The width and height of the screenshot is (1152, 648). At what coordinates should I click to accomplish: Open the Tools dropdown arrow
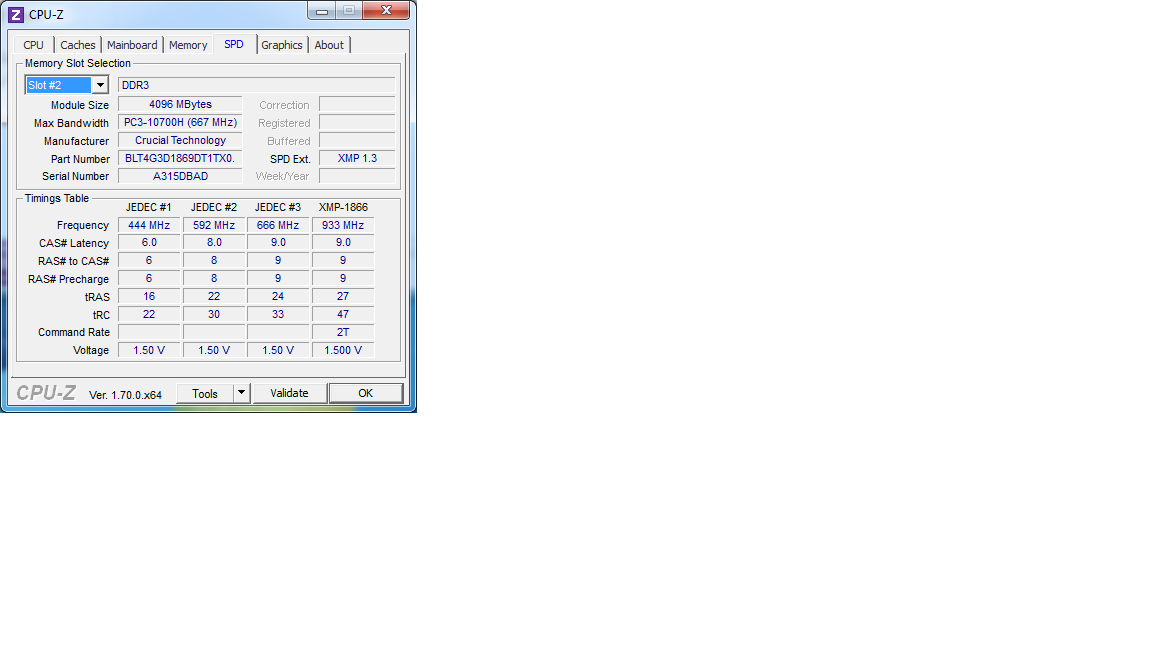pos(242,394)
